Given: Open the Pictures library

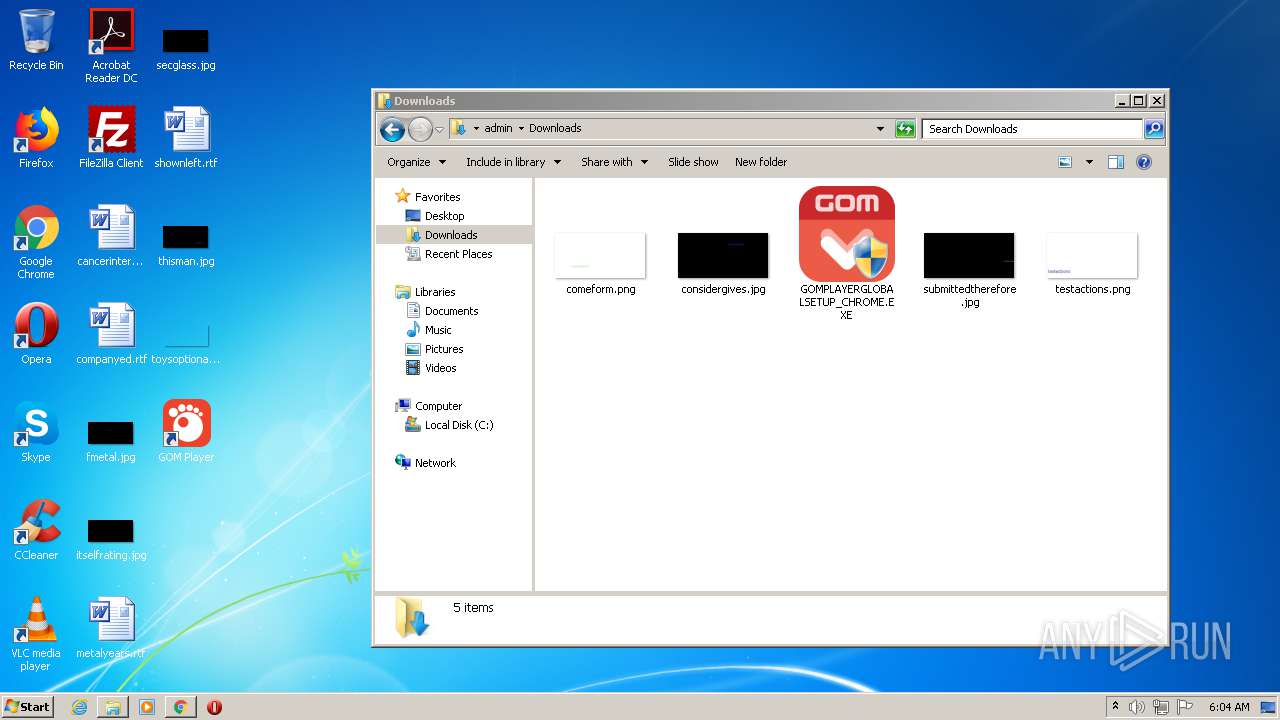Looking at the screenshot, I should (x=444, y=349).
